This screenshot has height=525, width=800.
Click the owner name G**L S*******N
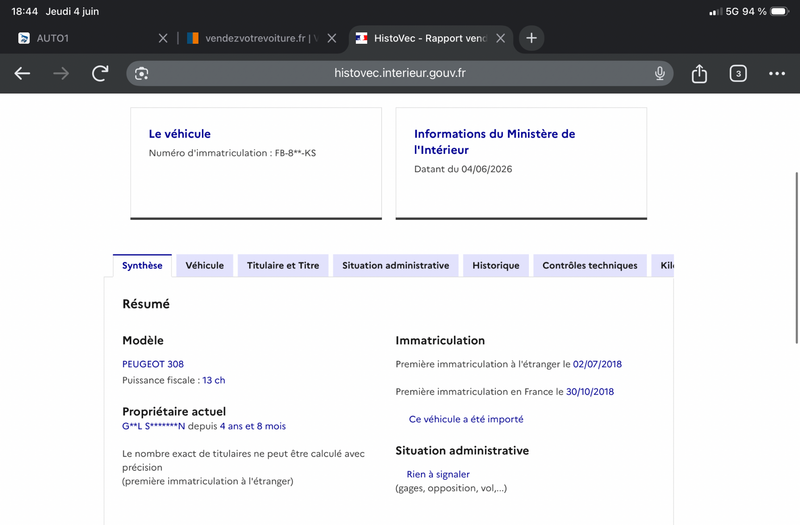(154, 426)
